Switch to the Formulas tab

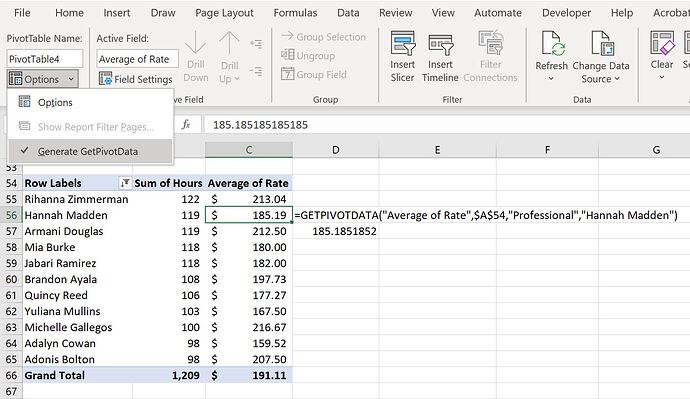click(295, 13)
